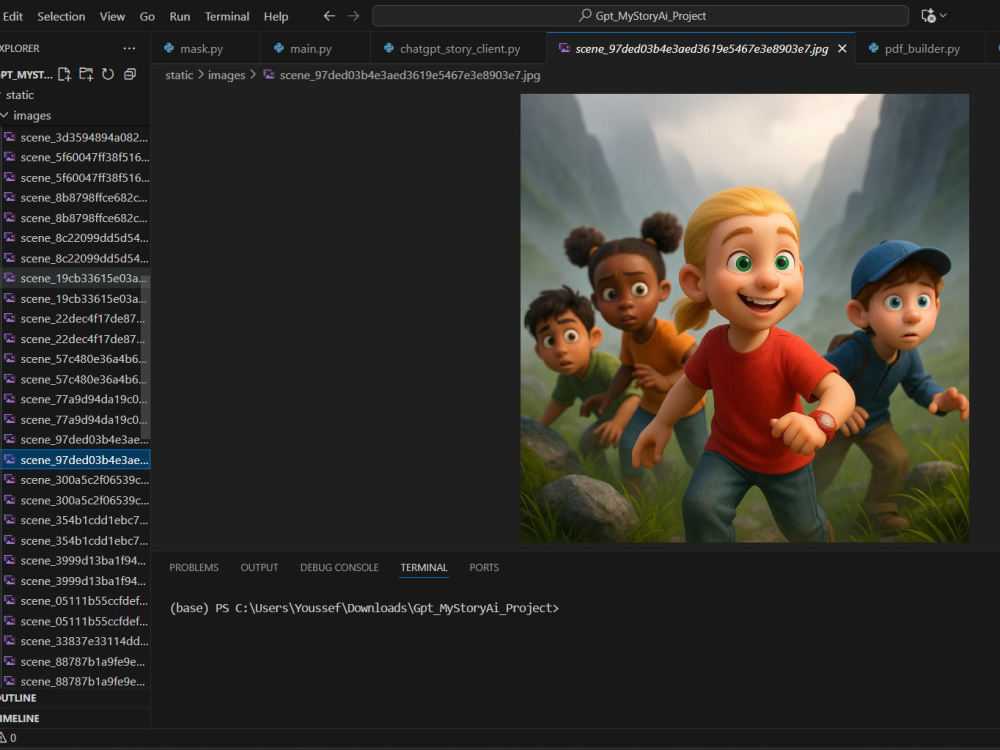1000x750 pixels.
Task: Click the images breadcrumb segment
Action: pos(226,75)
